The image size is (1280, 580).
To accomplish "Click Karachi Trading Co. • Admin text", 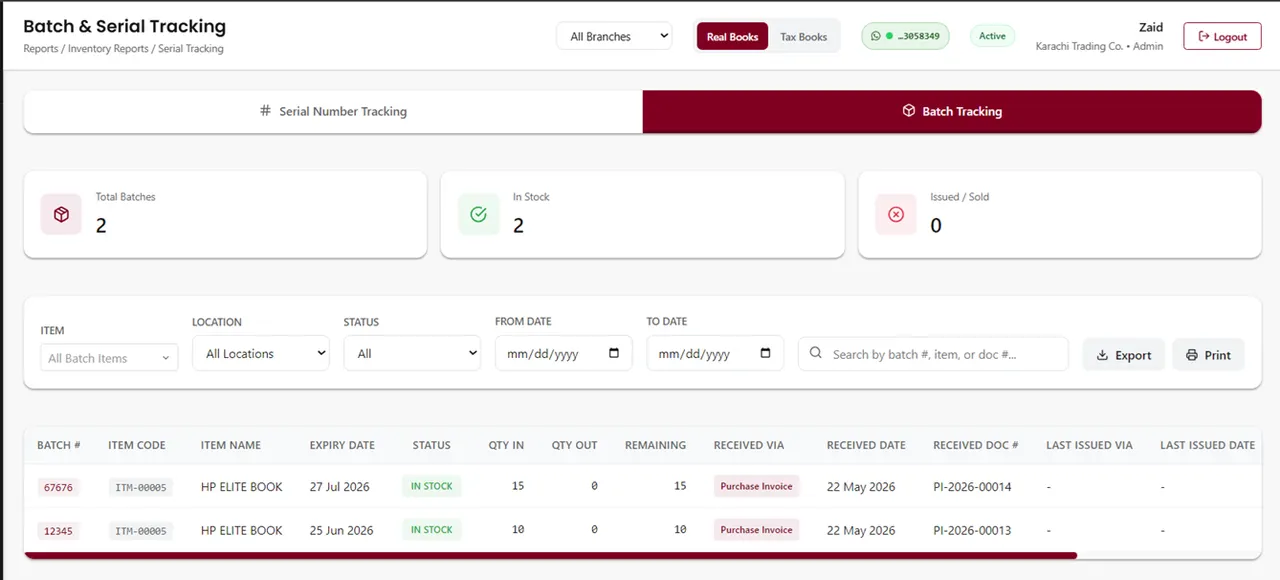I will 1099,46.
